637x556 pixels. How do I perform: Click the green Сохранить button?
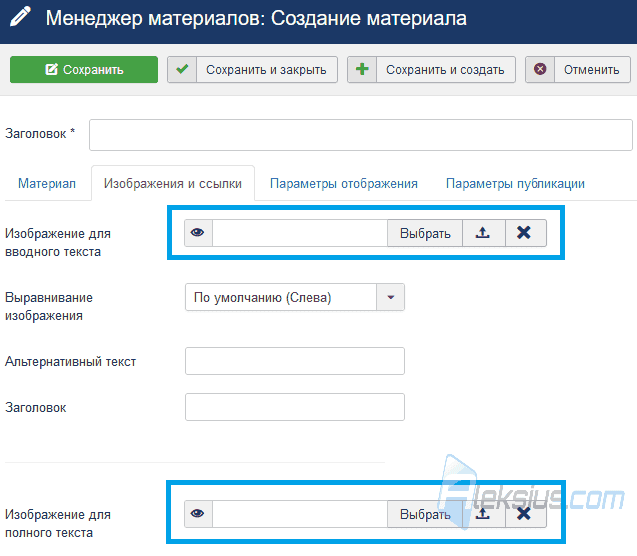coord(84,69)
